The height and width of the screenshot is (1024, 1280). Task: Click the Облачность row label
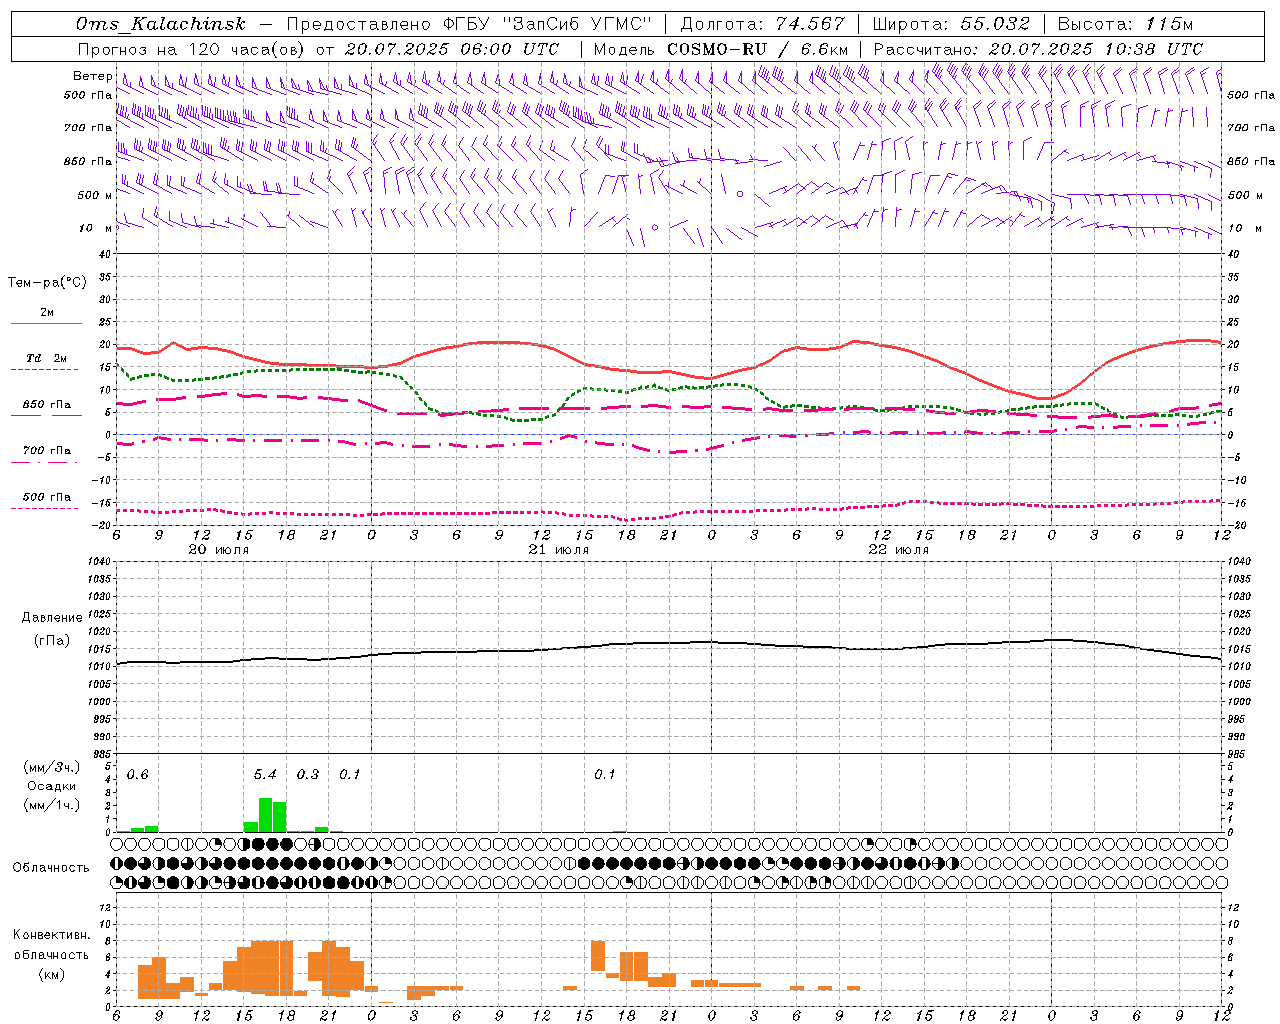pyautogui.click(x=51, y=867)
